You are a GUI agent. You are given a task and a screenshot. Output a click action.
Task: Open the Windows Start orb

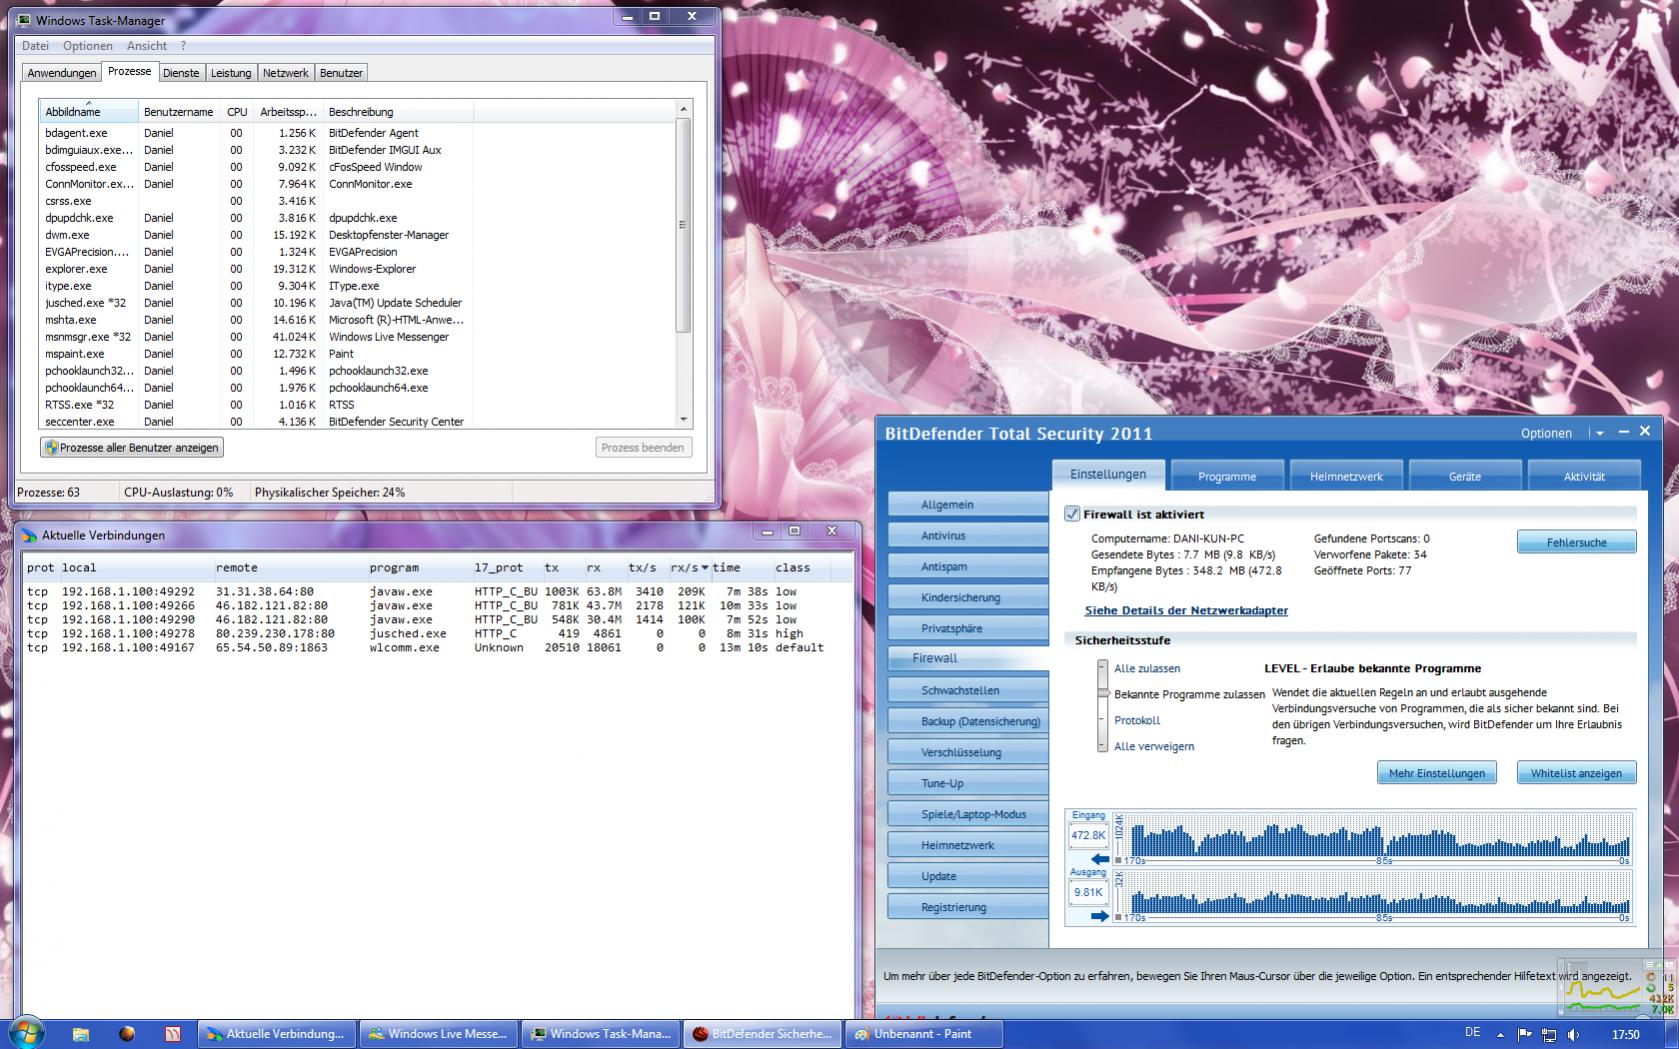click(x=25, y=1033)
